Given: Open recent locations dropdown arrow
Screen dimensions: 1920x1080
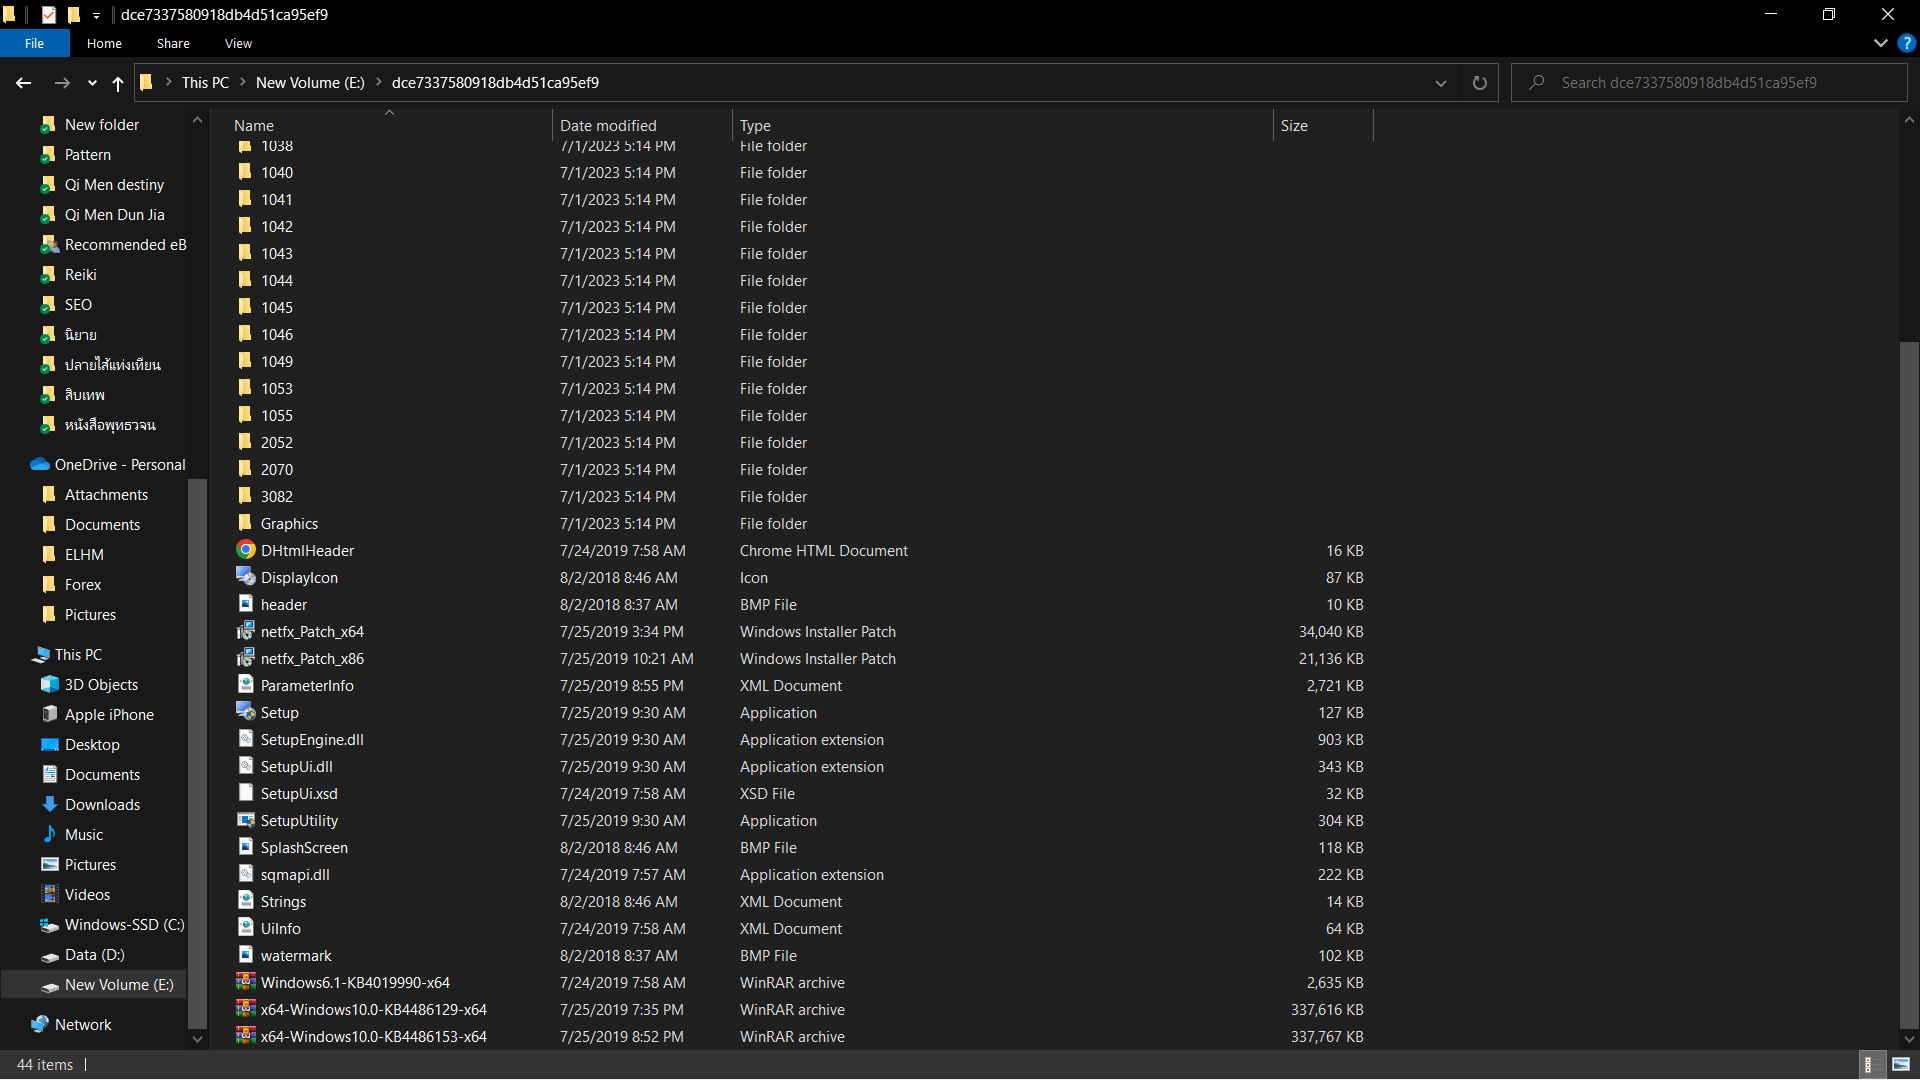Looking at the screenshot, I should click(x=92, y=83).
